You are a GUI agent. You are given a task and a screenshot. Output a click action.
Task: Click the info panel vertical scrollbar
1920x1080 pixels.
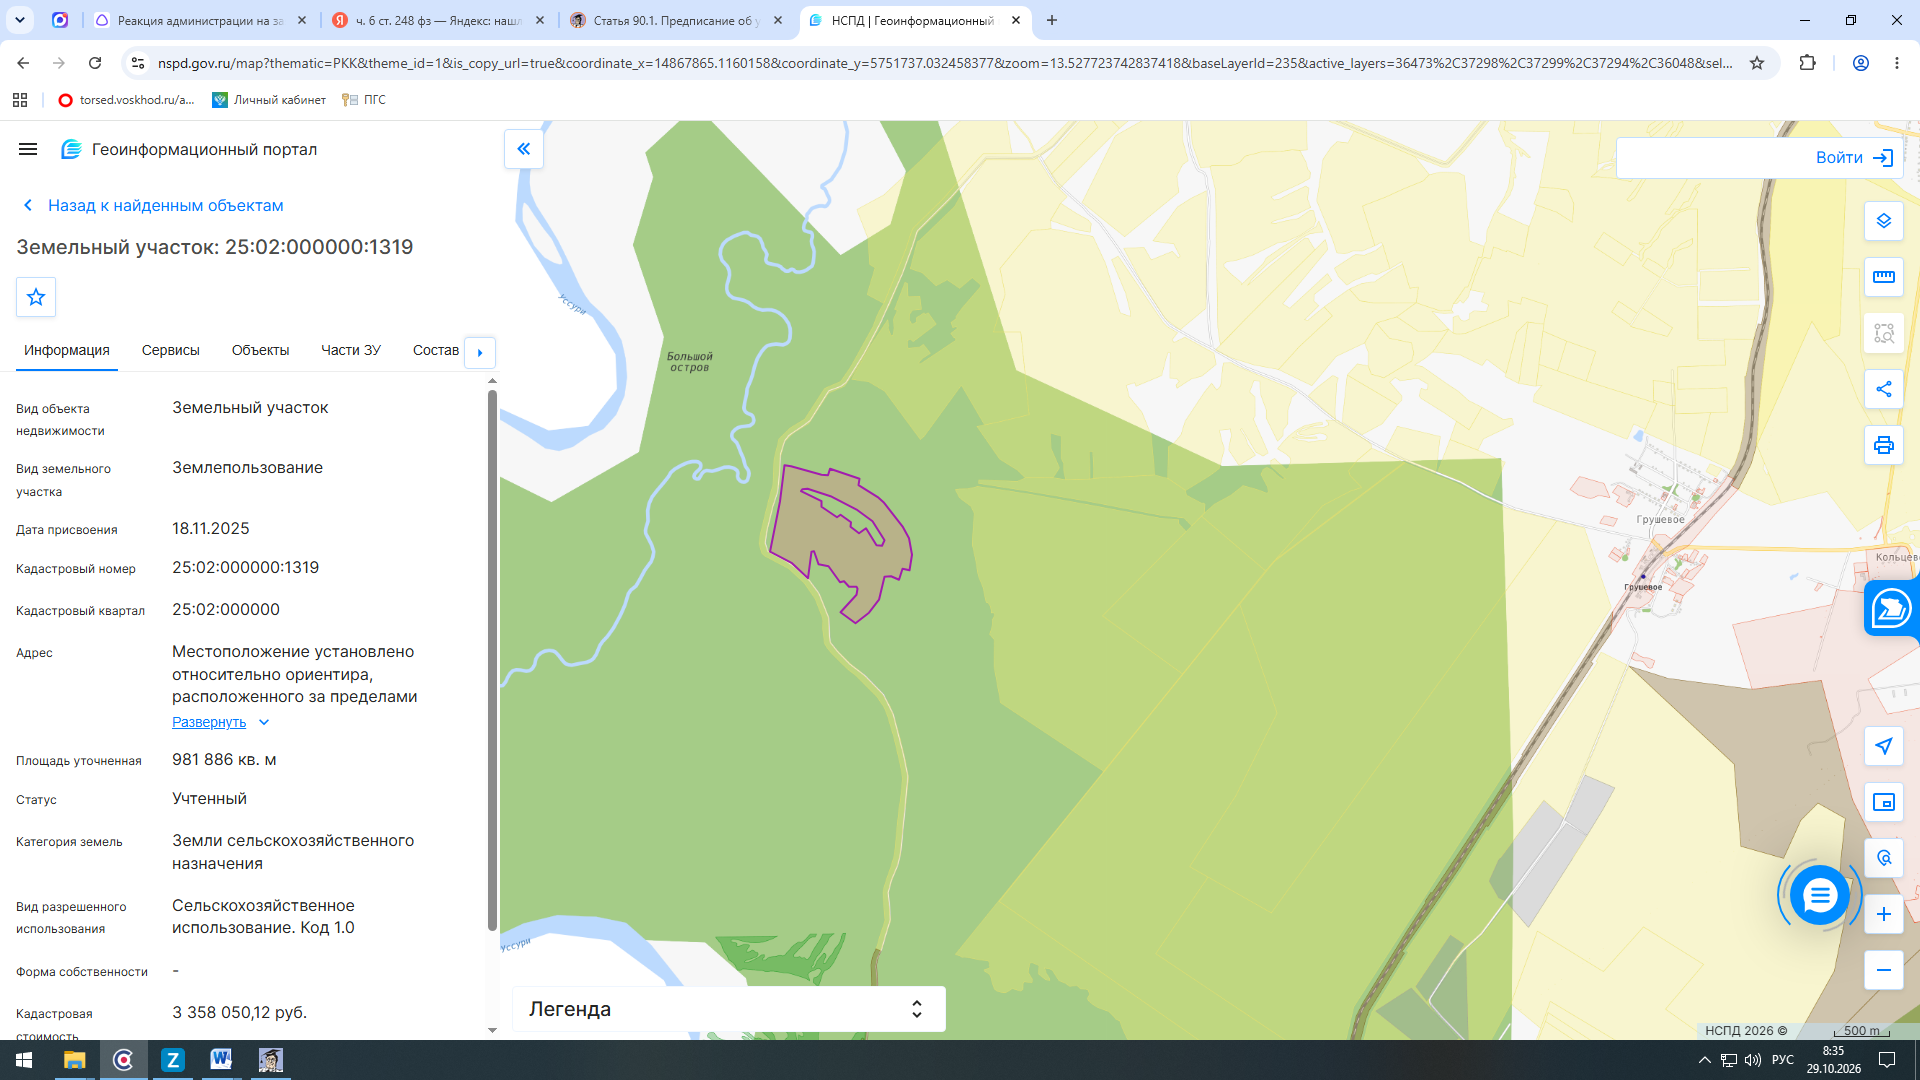(492, 660)
